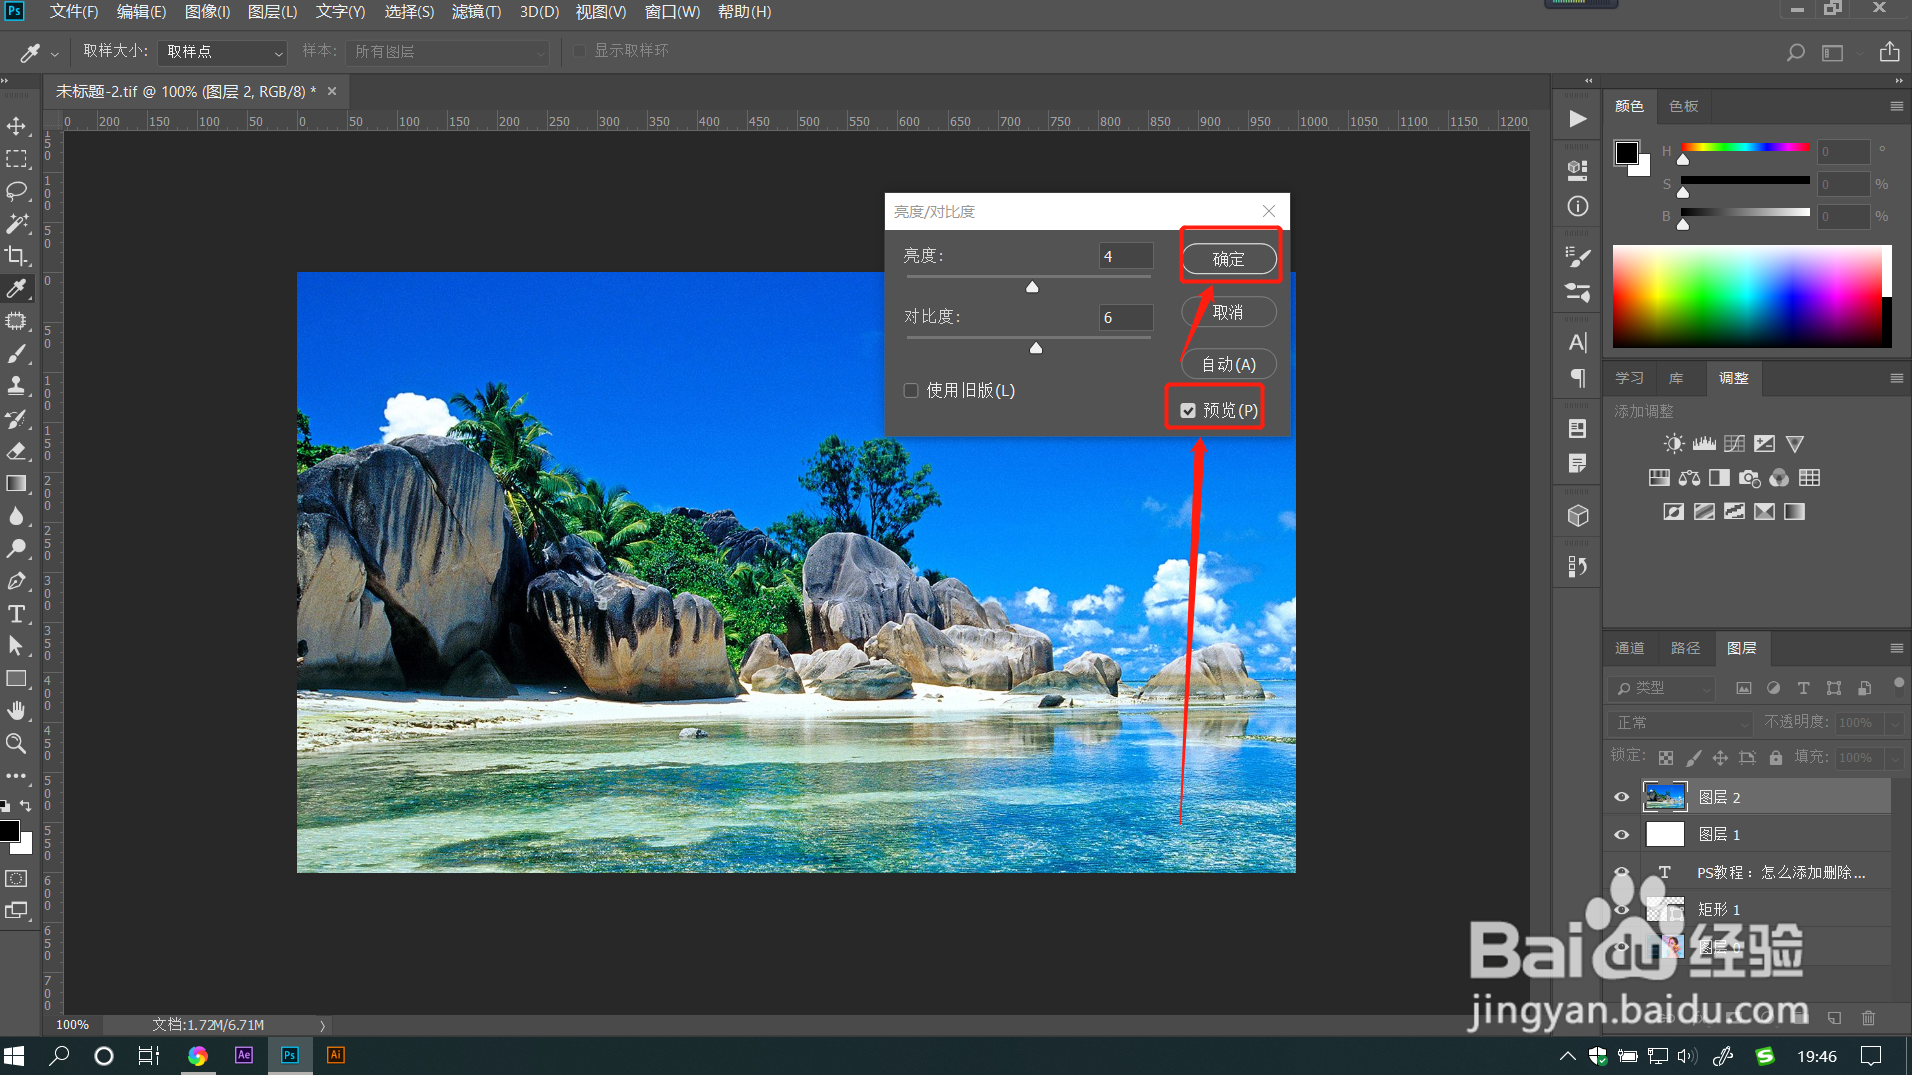1912x1075 pixels.
Task: Select the Brush tool
Action: point(17,354)
